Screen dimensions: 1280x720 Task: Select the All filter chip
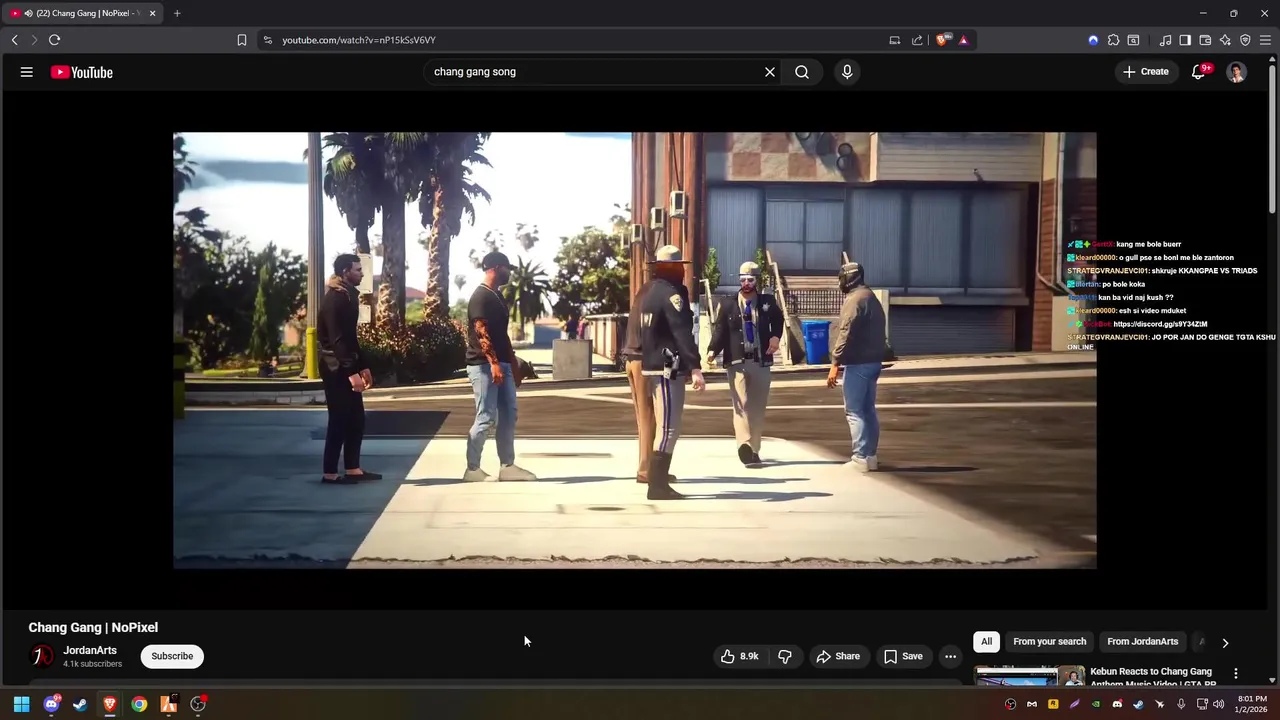click(986, 641)
